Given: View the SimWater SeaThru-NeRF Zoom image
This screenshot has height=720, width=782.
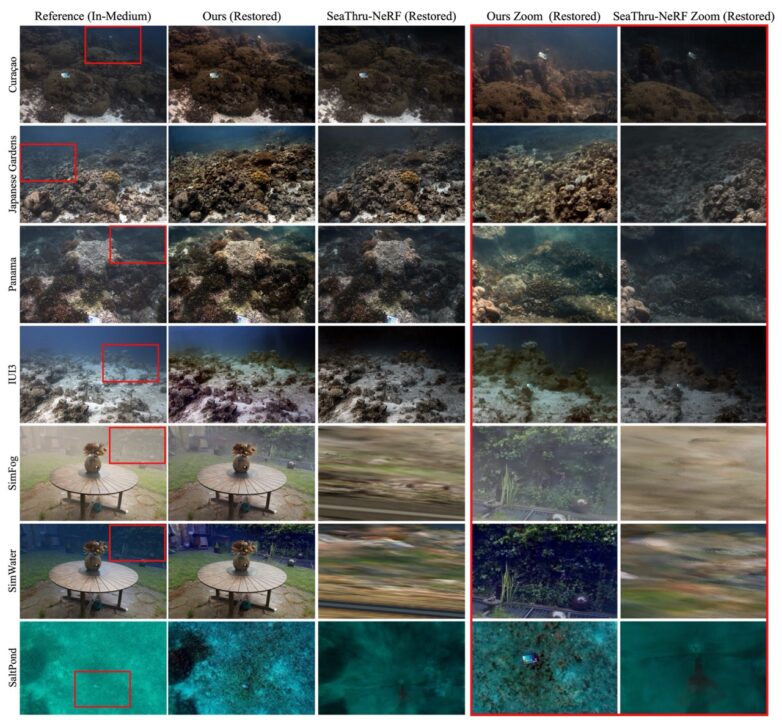Looking at the screenshot, I should click(x=693, y=571).
